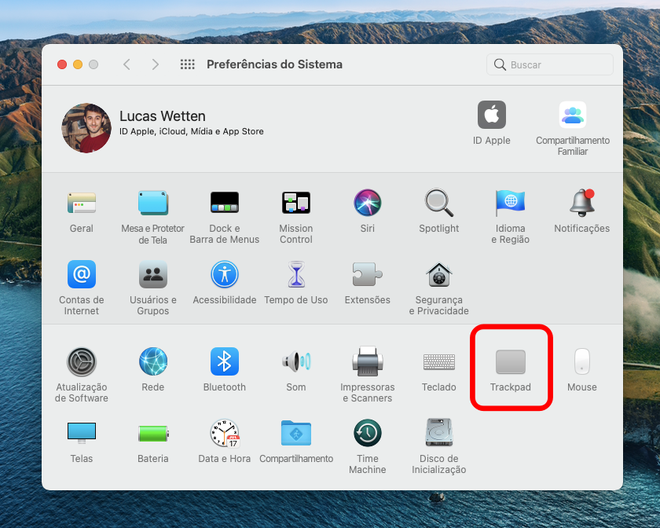Open Contas de Internet pane
The image size is (660, 528).
click(x=82, y=274)
